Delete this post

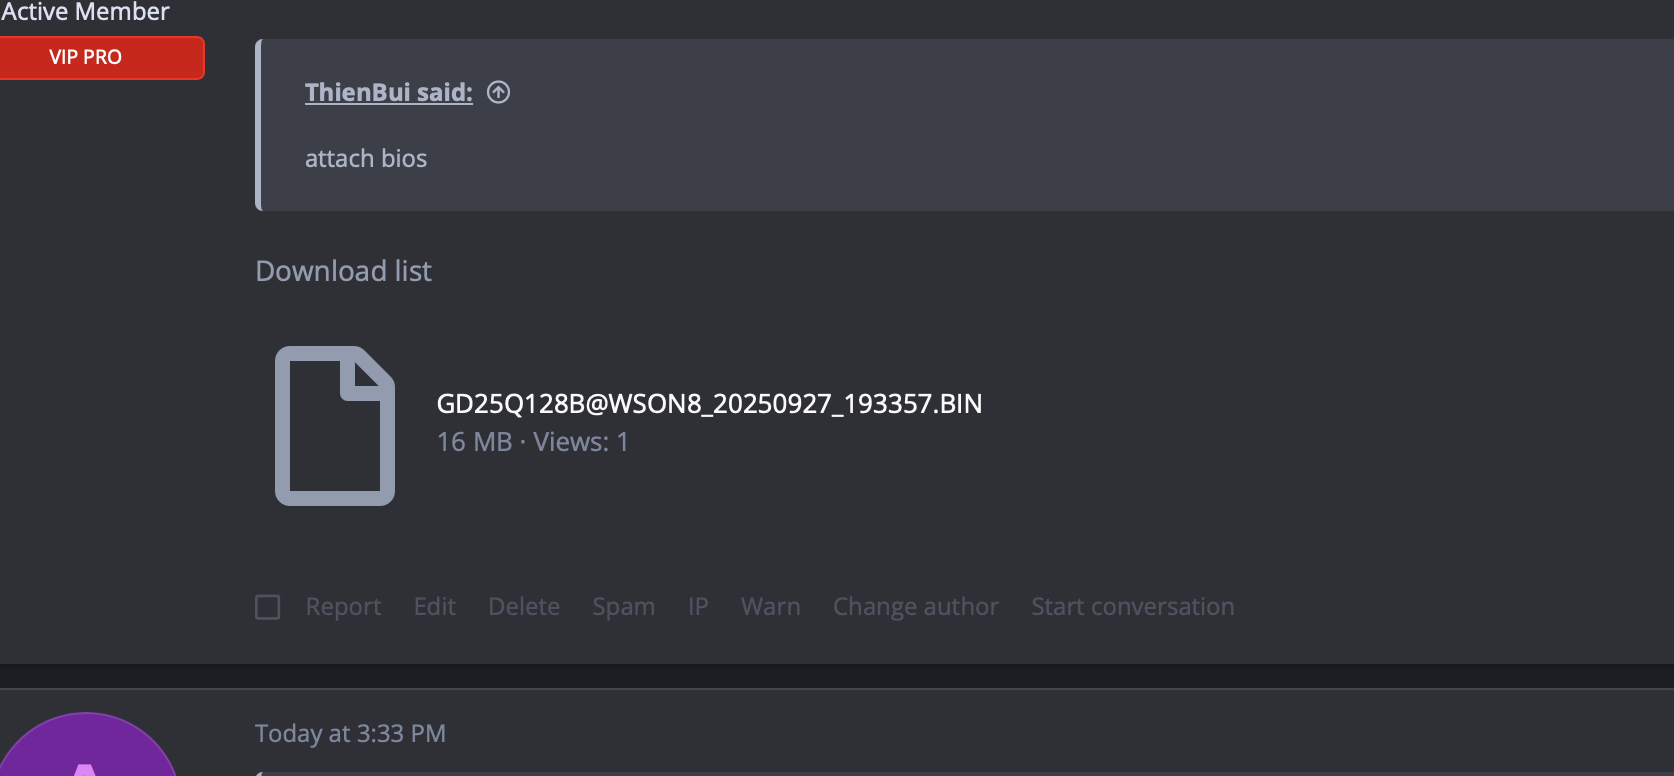[x=524, y=607]
